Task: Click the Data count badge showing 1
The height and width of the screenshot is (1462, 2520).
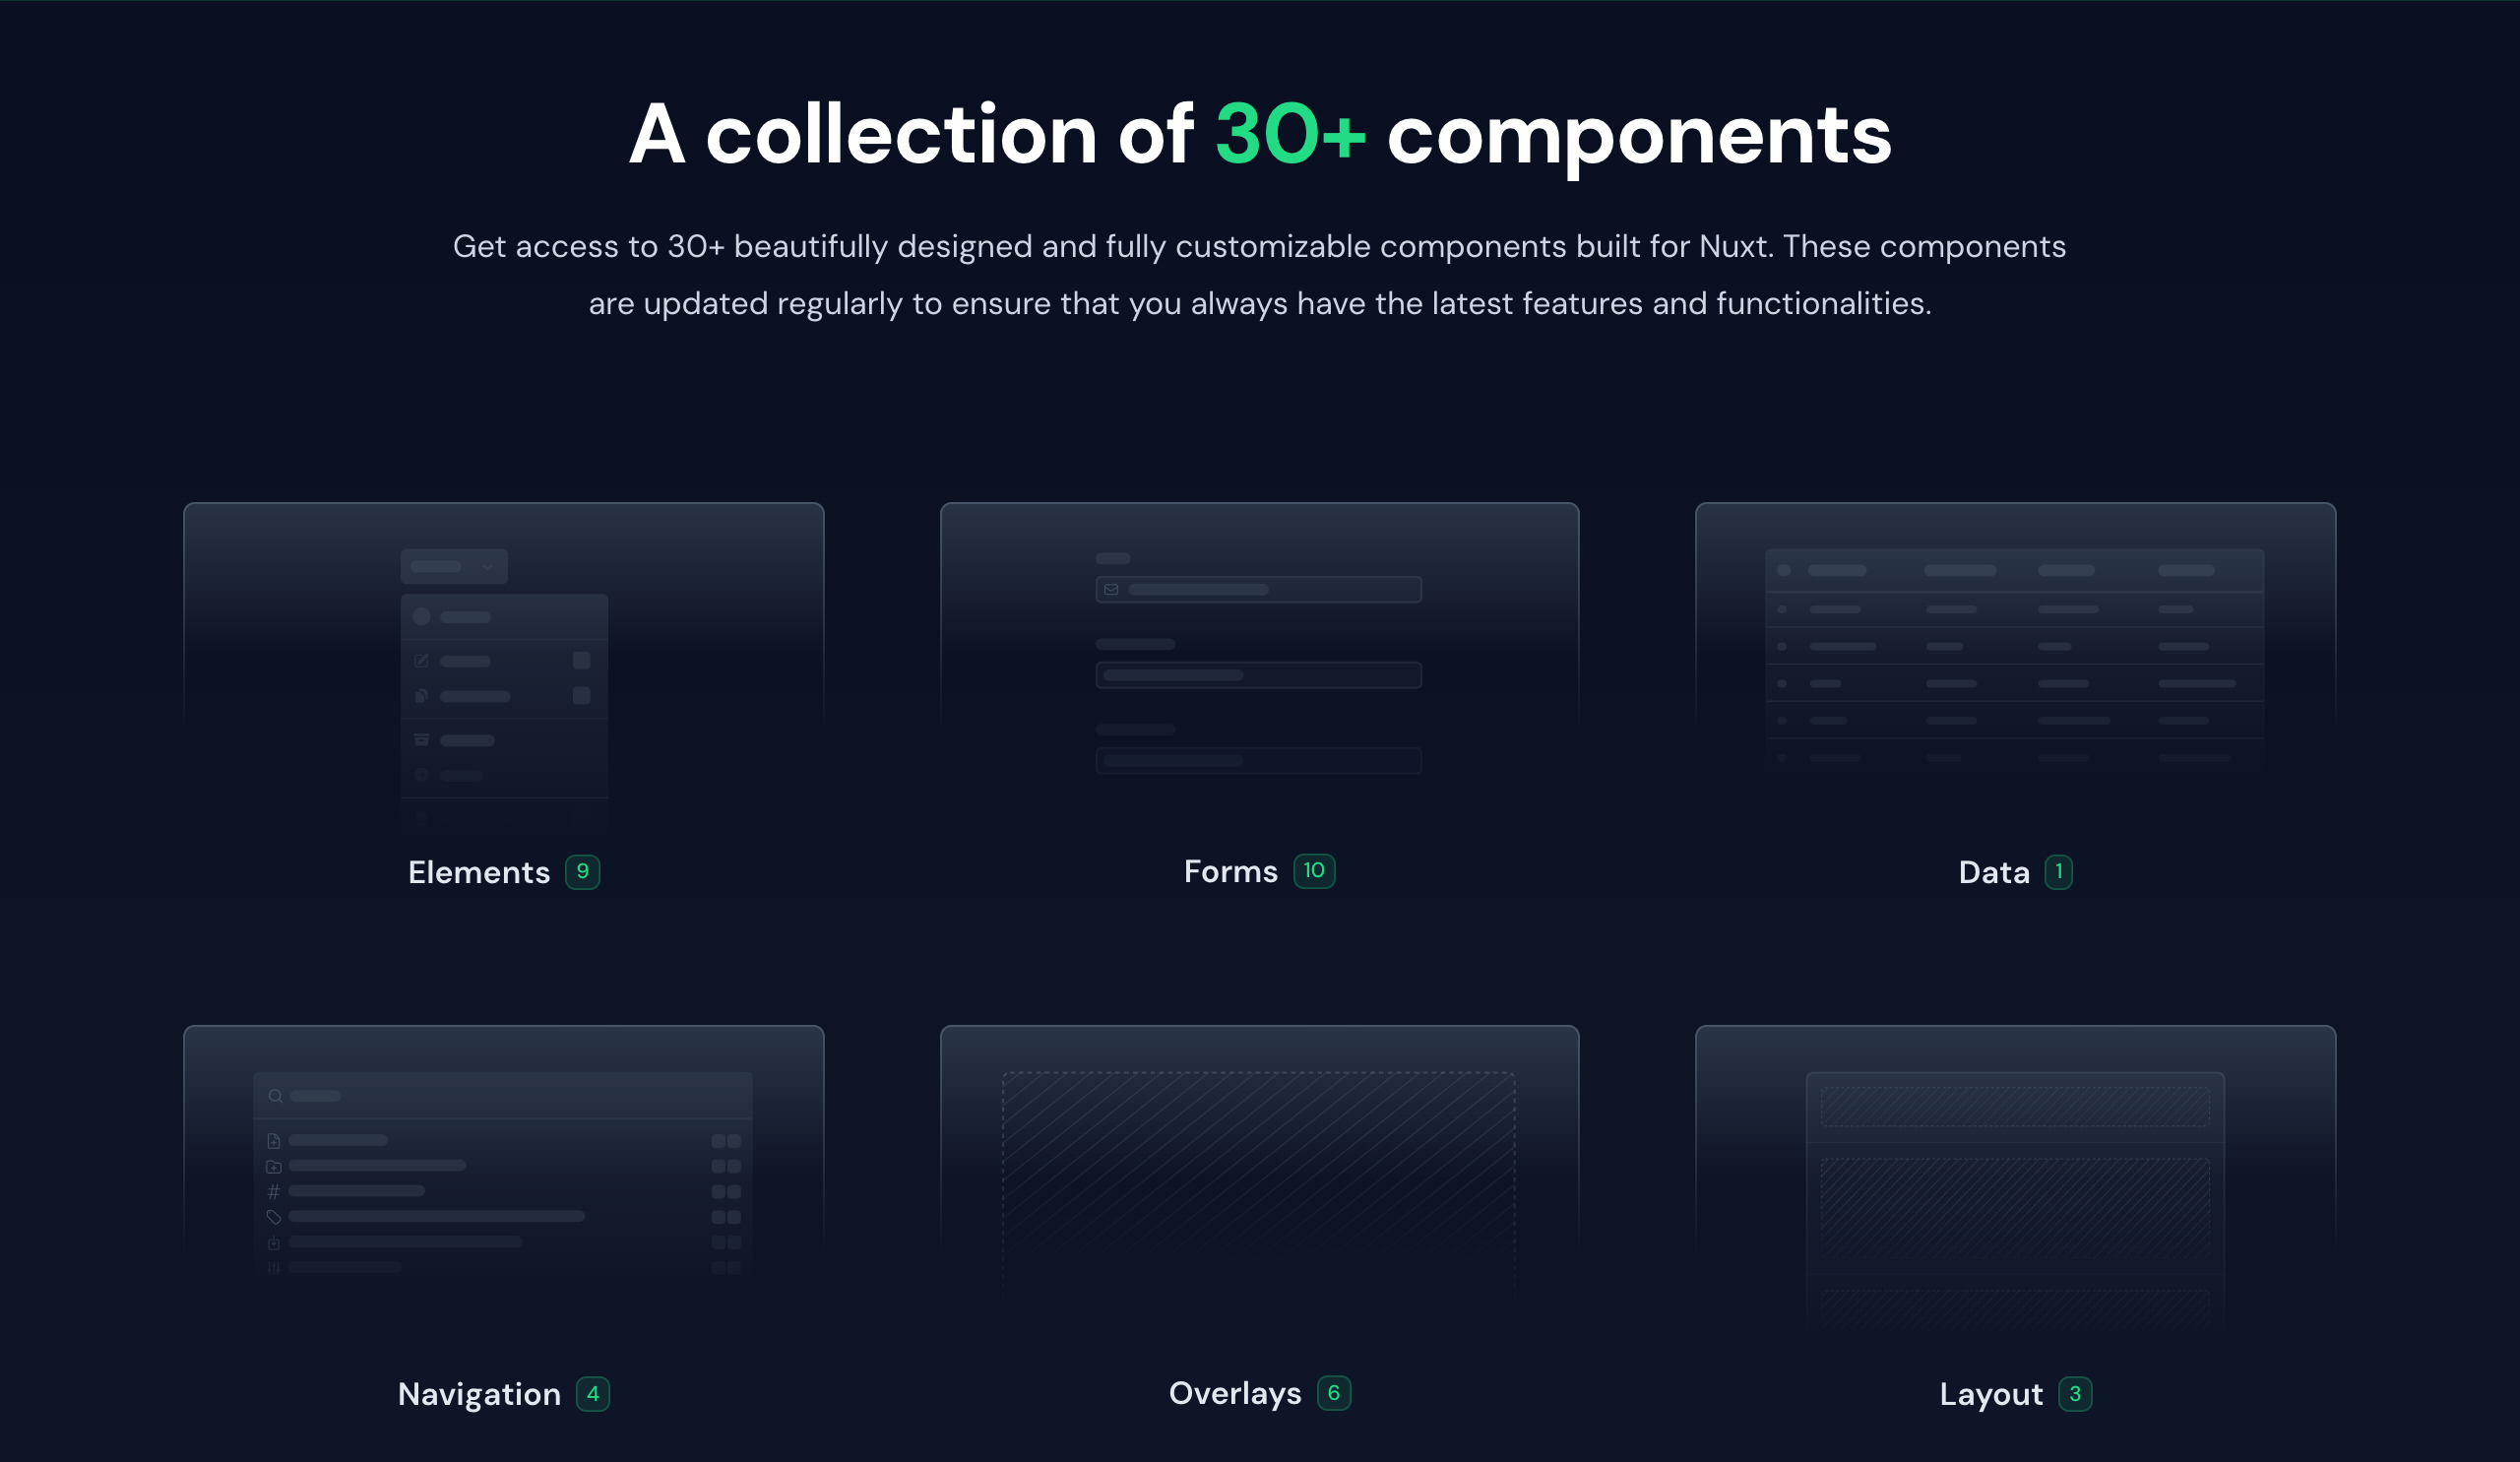Action: pos(2058,871)
